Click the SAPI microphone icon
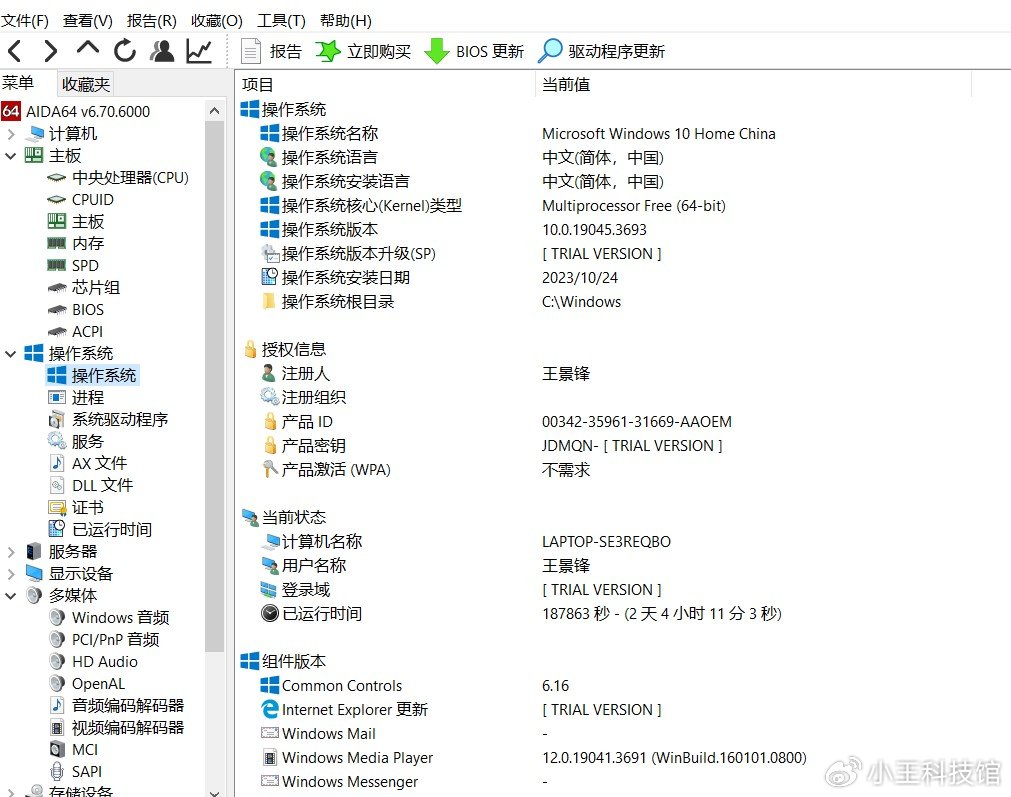 tap(57, 772)
